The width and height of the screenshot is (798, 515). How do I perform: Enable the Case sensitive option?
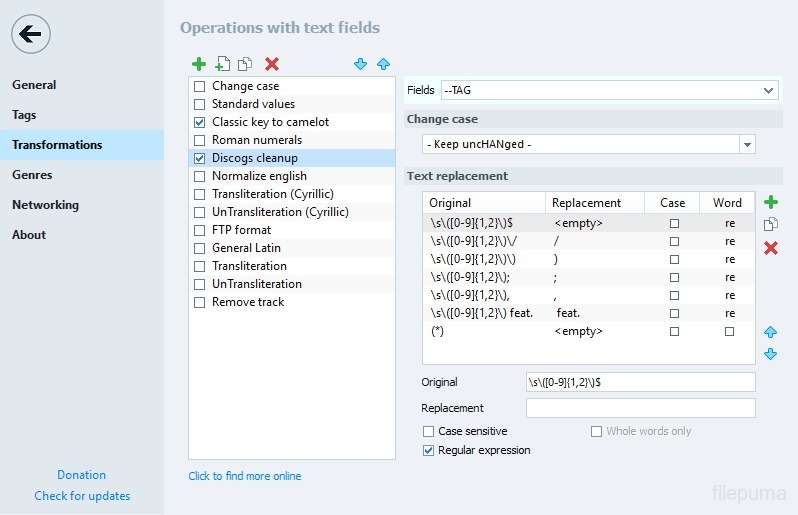pos(429,432)
